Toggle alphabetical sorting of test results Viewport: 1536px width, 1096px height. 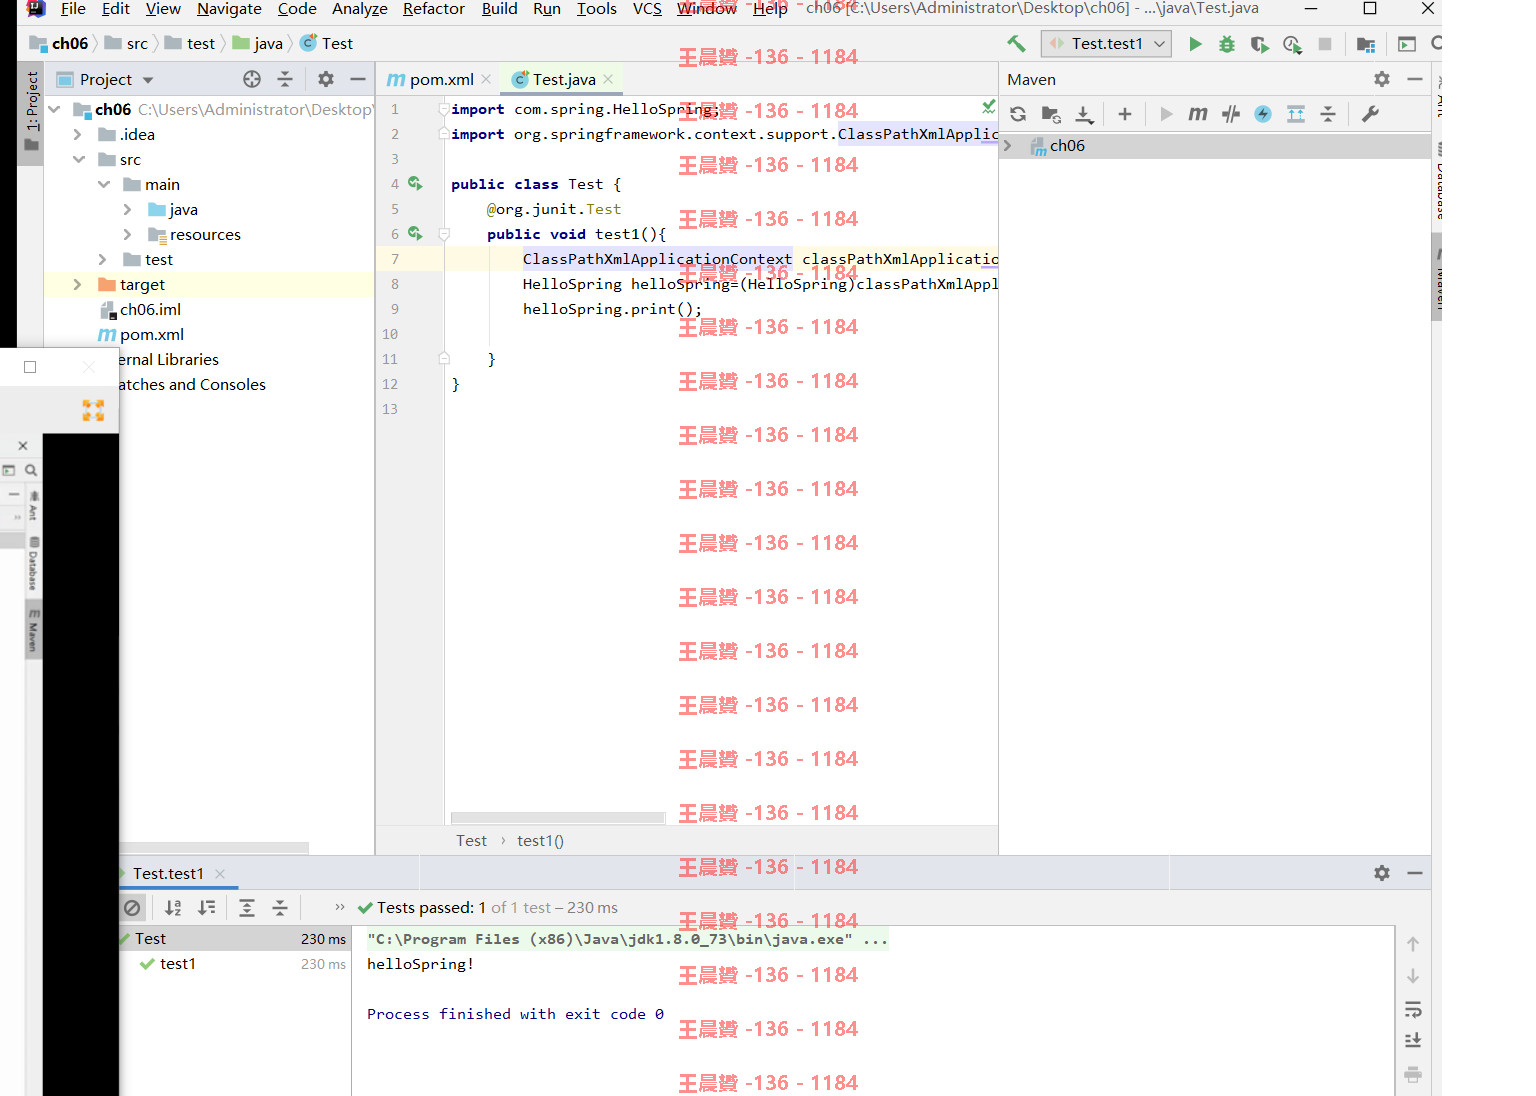pos(173,908)
